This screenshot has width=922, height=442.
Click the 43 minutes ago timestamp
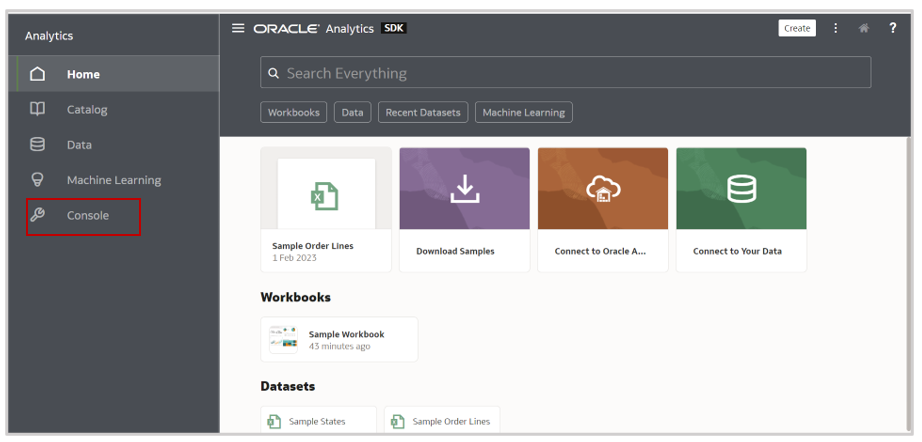coord(339,346)
